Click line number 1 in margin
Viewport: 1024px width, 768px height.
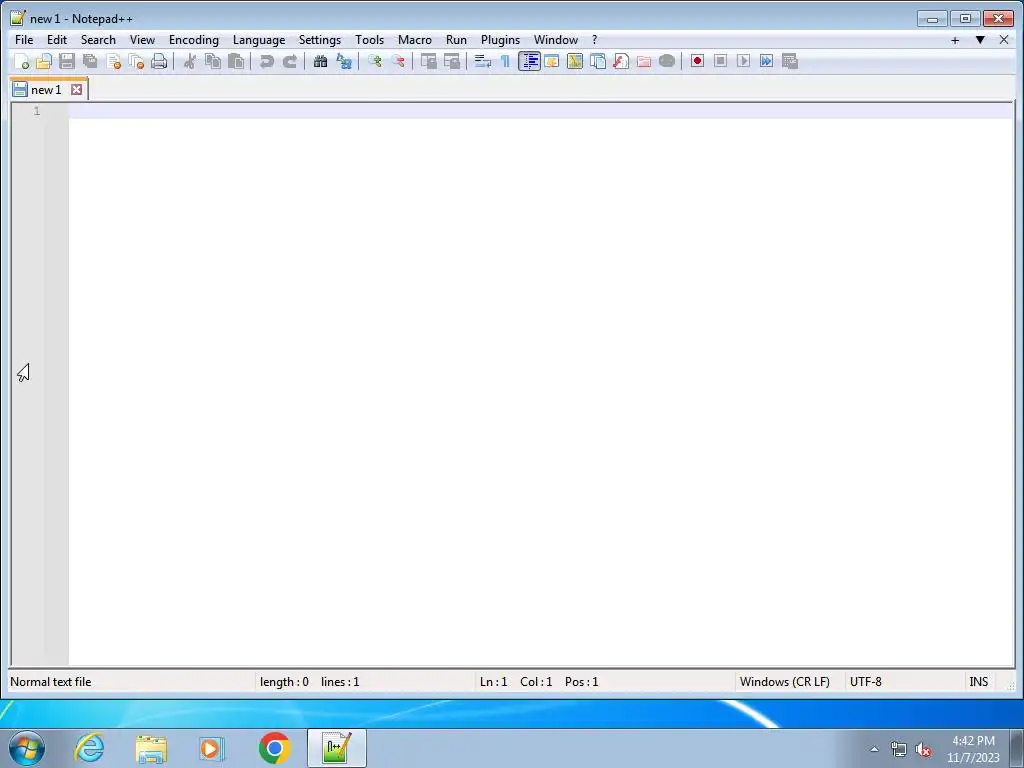point(37,111)
